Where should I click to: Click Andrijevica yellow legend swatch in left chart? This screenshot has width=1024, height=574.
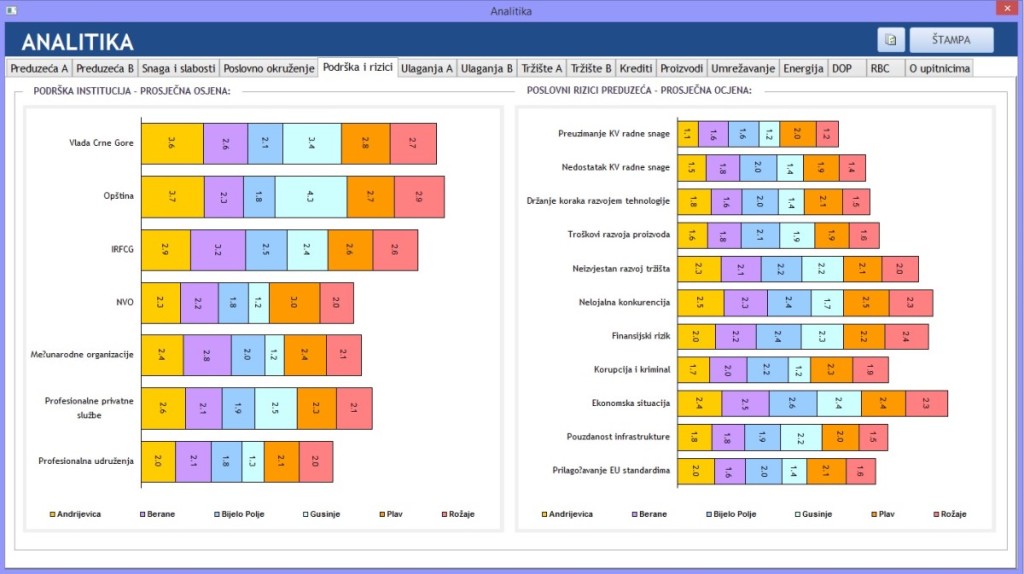pyautogui.click(x=53, y=514)
